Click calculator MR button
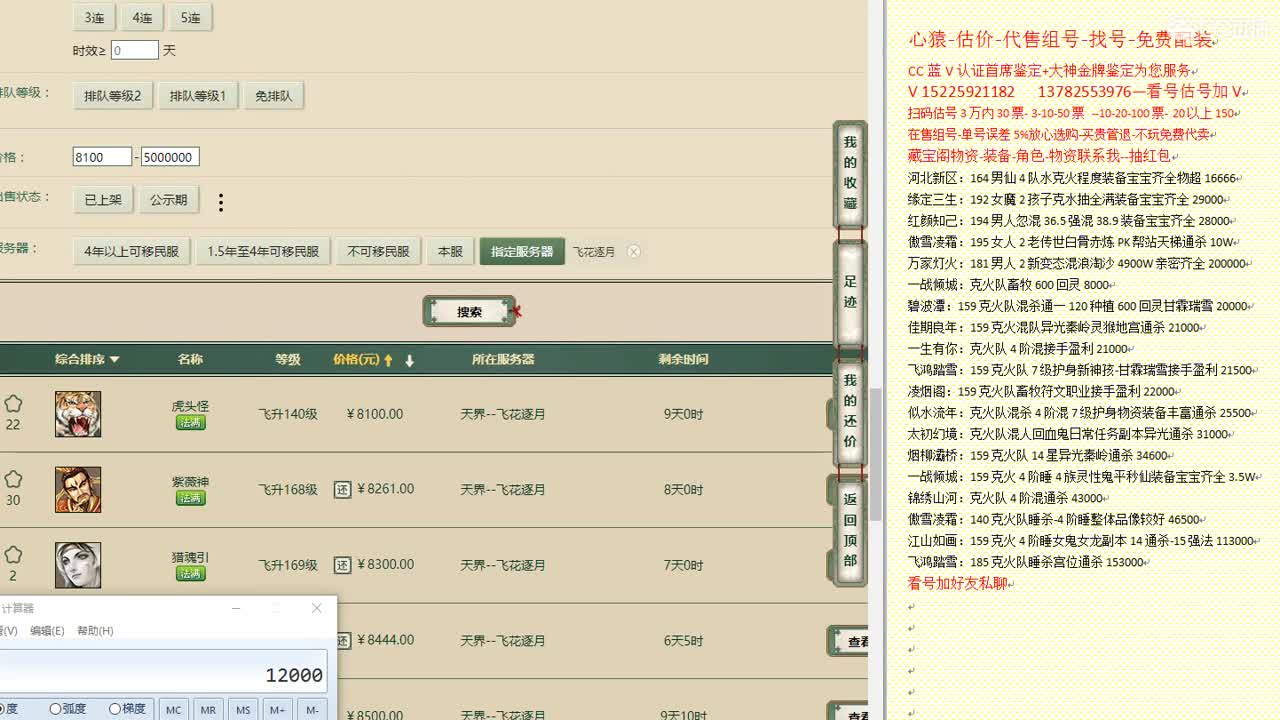Viewport: 1280px width, 720px height. click(x=208, y=709)
